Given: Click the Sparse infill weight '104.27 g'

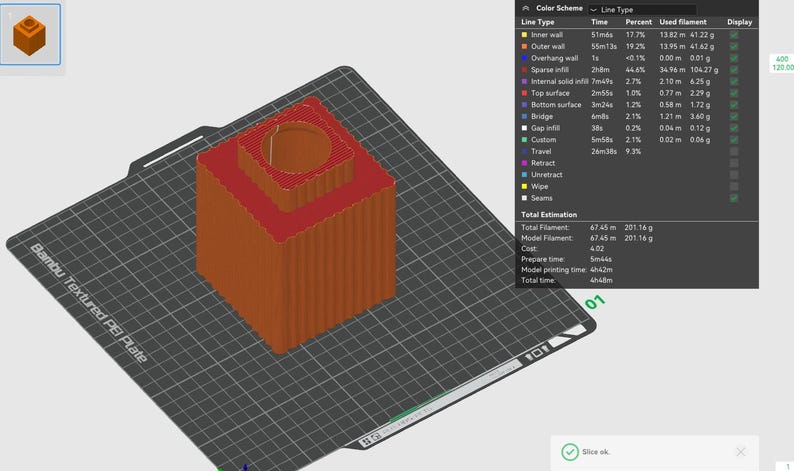Looking at the screenshot, I should [x=704, y=70].
